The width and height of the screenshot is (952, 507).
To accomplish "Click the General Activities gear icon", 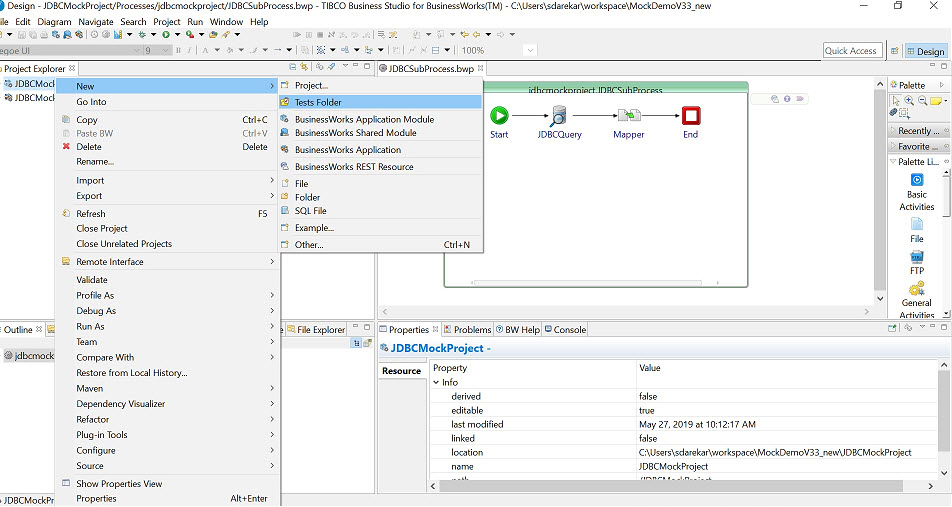I will (x=916, y=289).
